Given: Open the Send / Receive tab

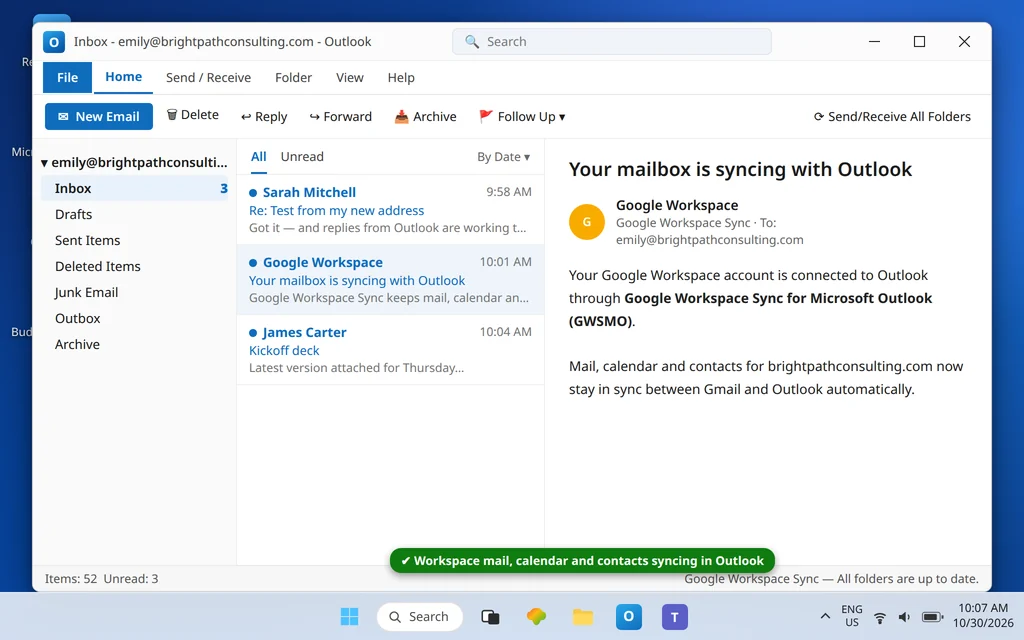Looking at the screenshot, I should pyautogui.click(x=208, y=78).
